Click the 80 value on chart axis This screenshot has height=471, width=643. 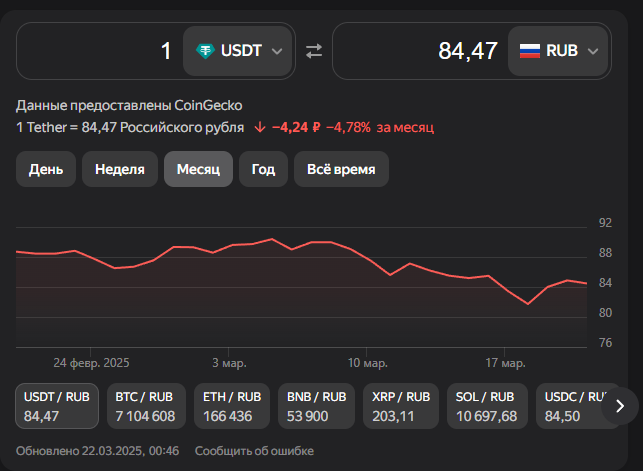pos(605,313)
